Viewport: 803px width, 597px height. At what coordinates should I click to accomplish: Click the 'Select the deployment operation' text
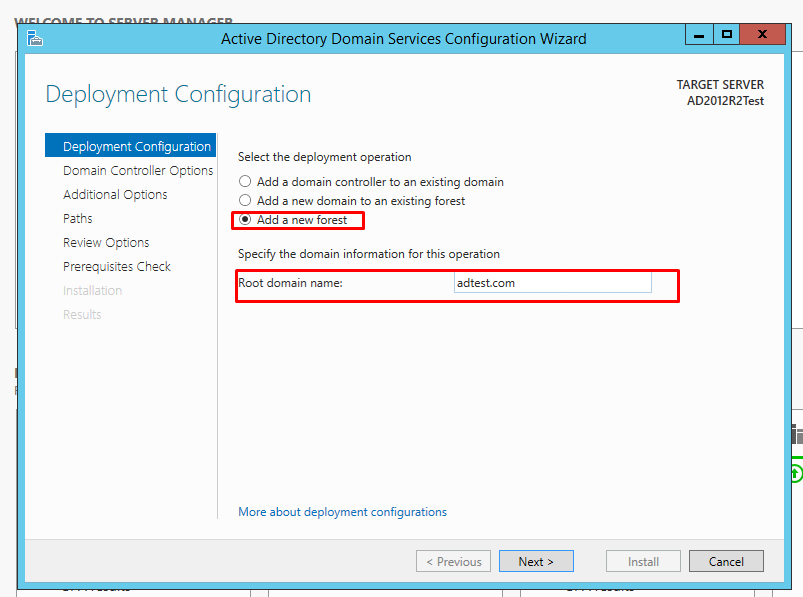(x=325, y=157)
